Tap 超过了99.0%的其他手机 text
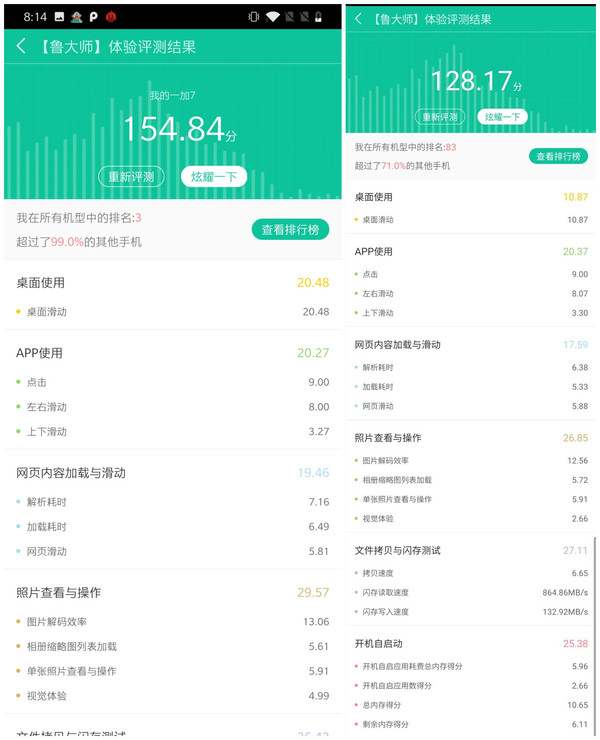This screenshot has width=600, height=740. pyautogui.click(x=79, y=242)
